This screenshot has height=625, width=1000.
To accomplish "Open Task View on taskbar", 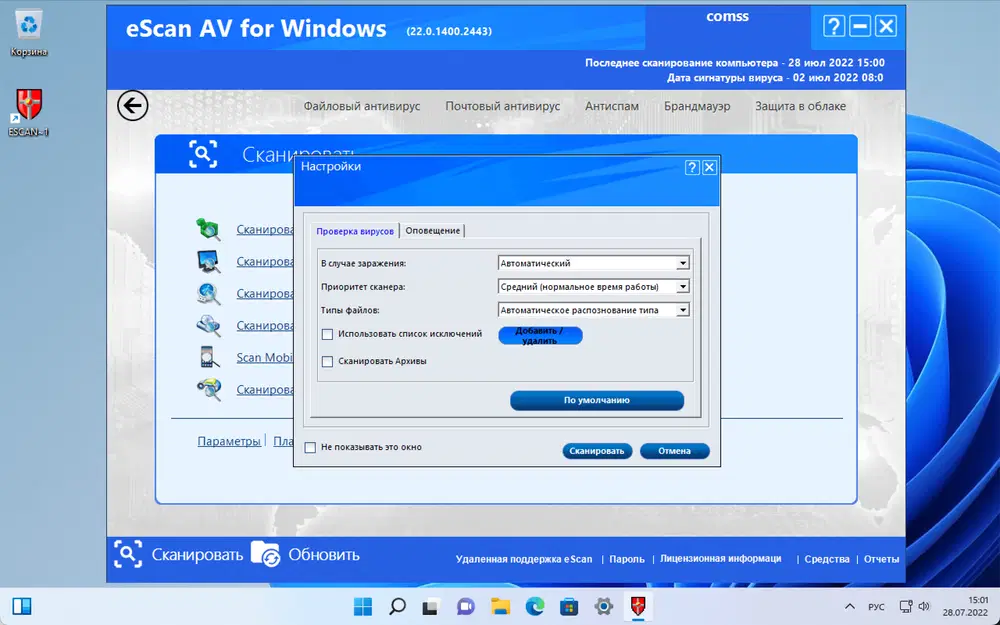I will tap(431, 607).
